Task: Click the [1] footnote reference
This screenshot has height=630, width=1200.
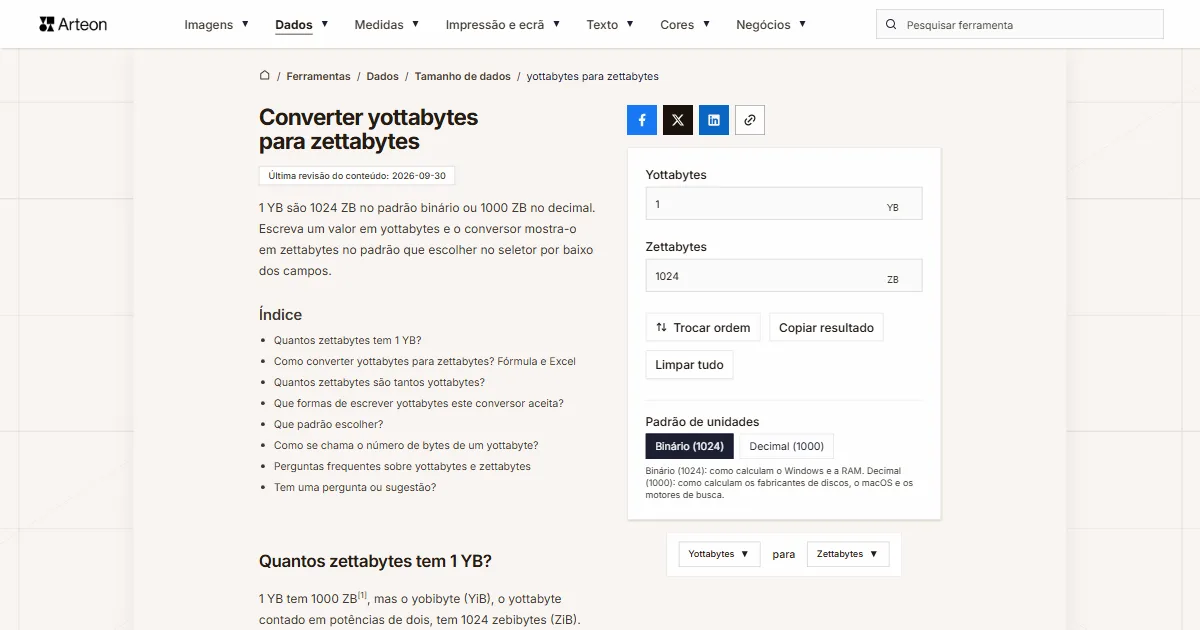Action: (363, 596)
